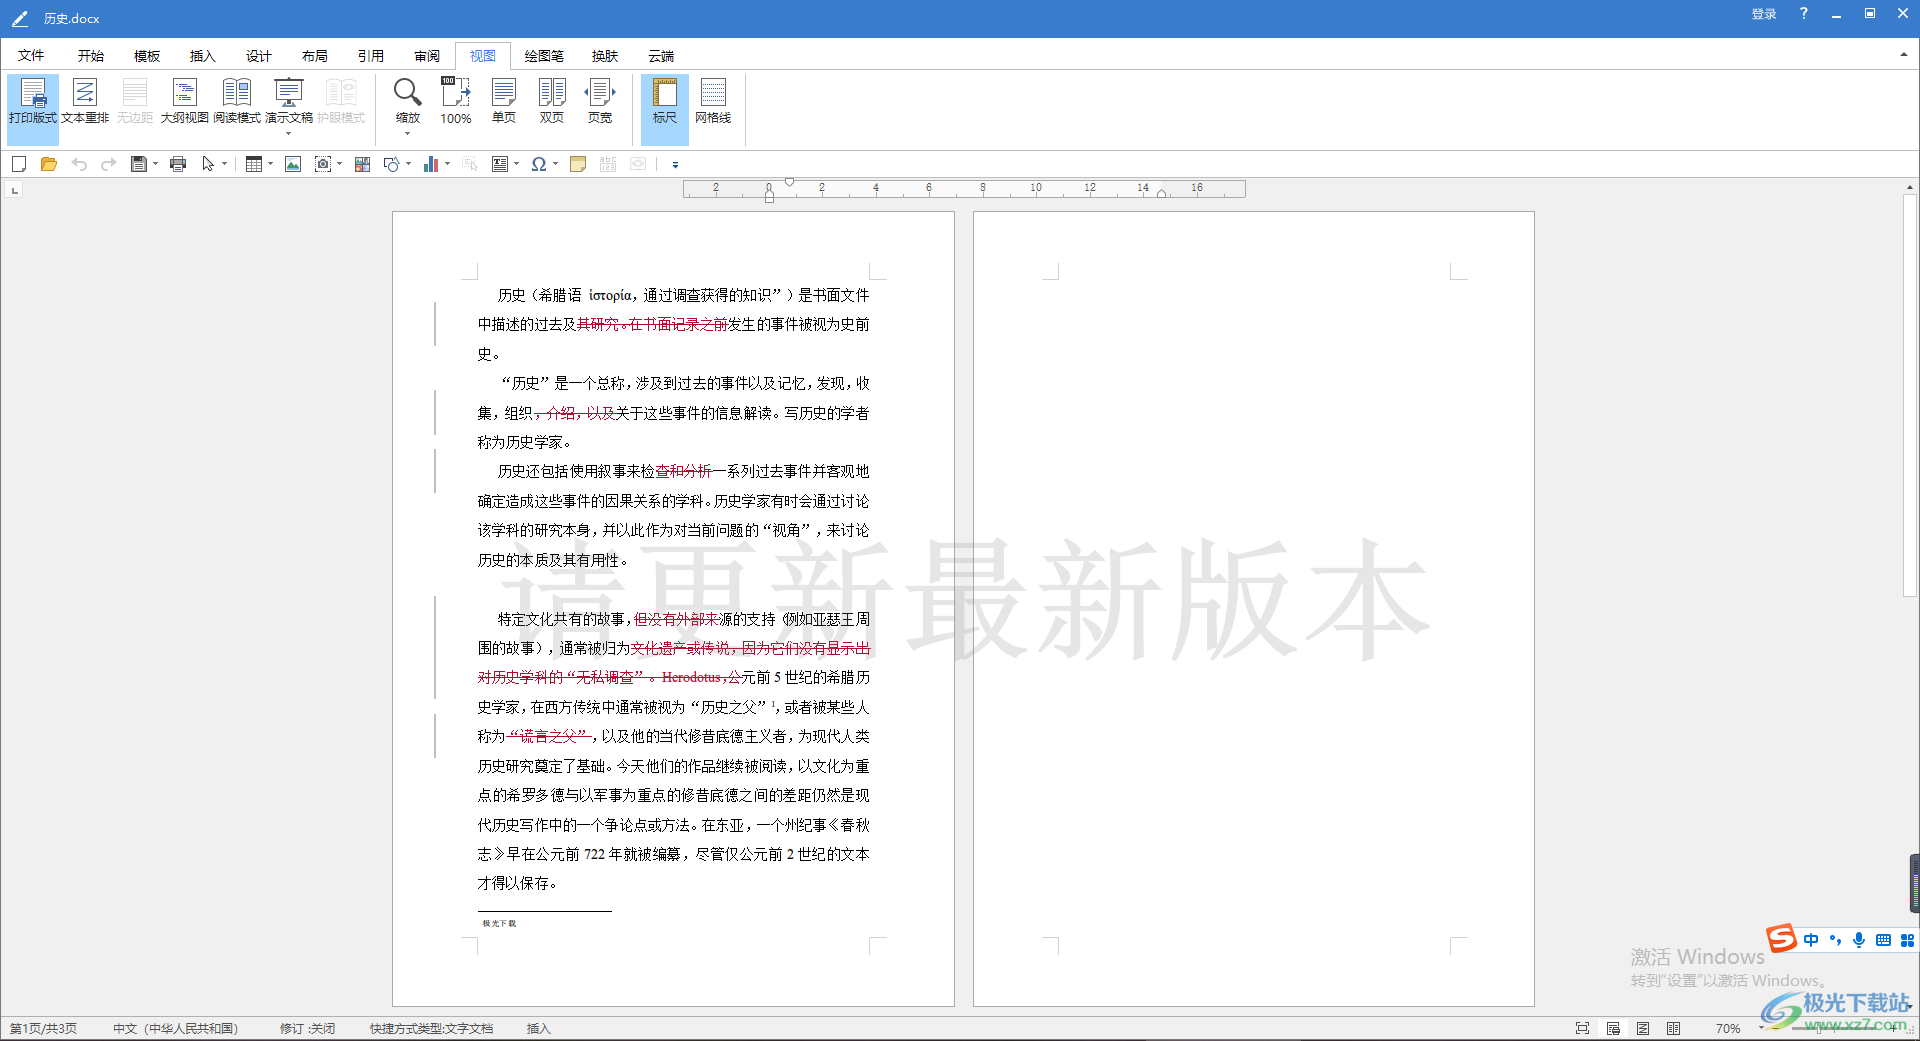The image size is (1920, 1041).
Task: Open the 文件 menu
Action: pos(31,56)
